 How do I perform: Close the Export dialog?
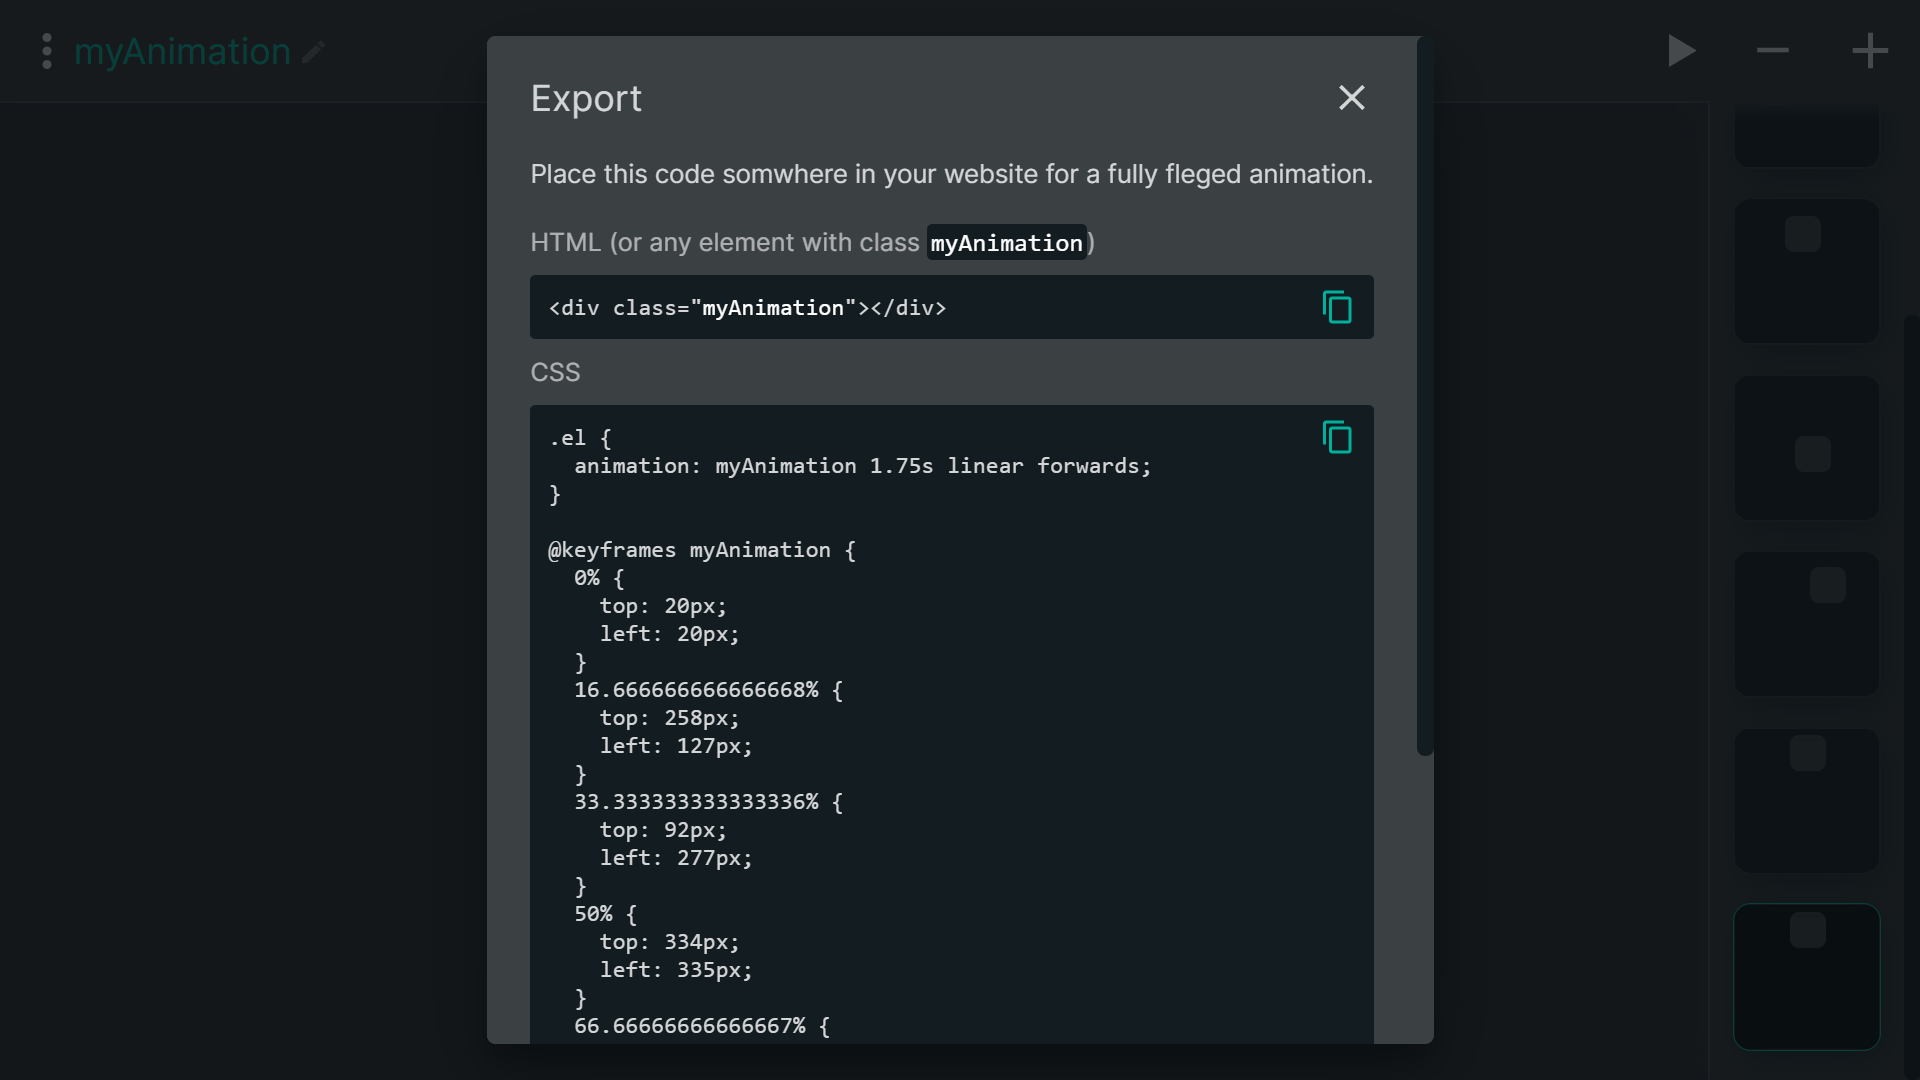[1351, 98]
